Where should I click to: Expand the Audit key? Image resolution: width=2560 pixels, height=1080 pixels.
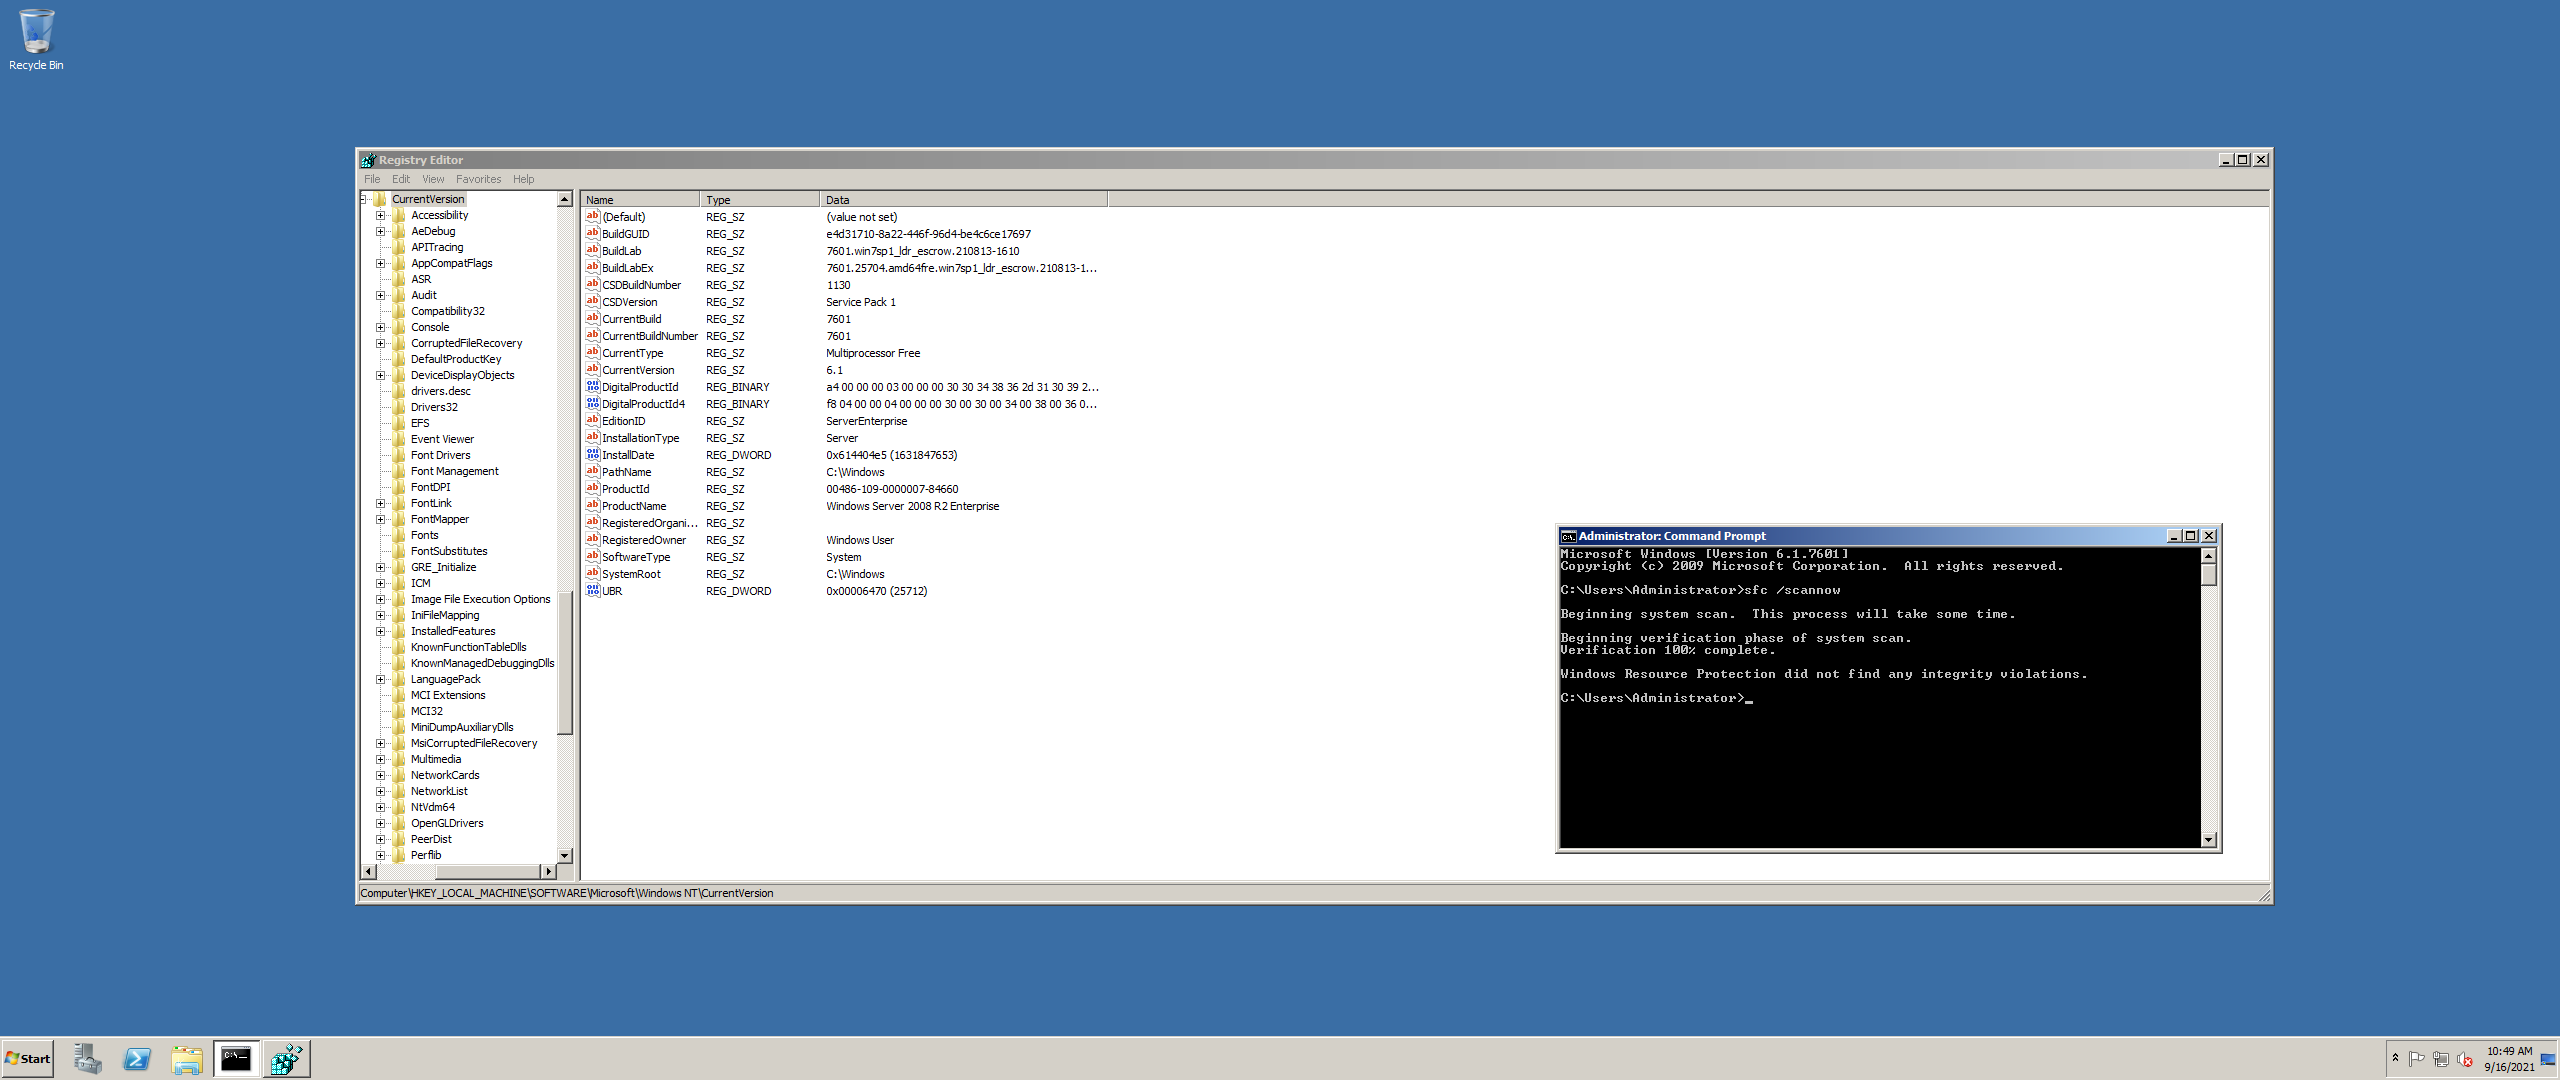coord(380,295)
